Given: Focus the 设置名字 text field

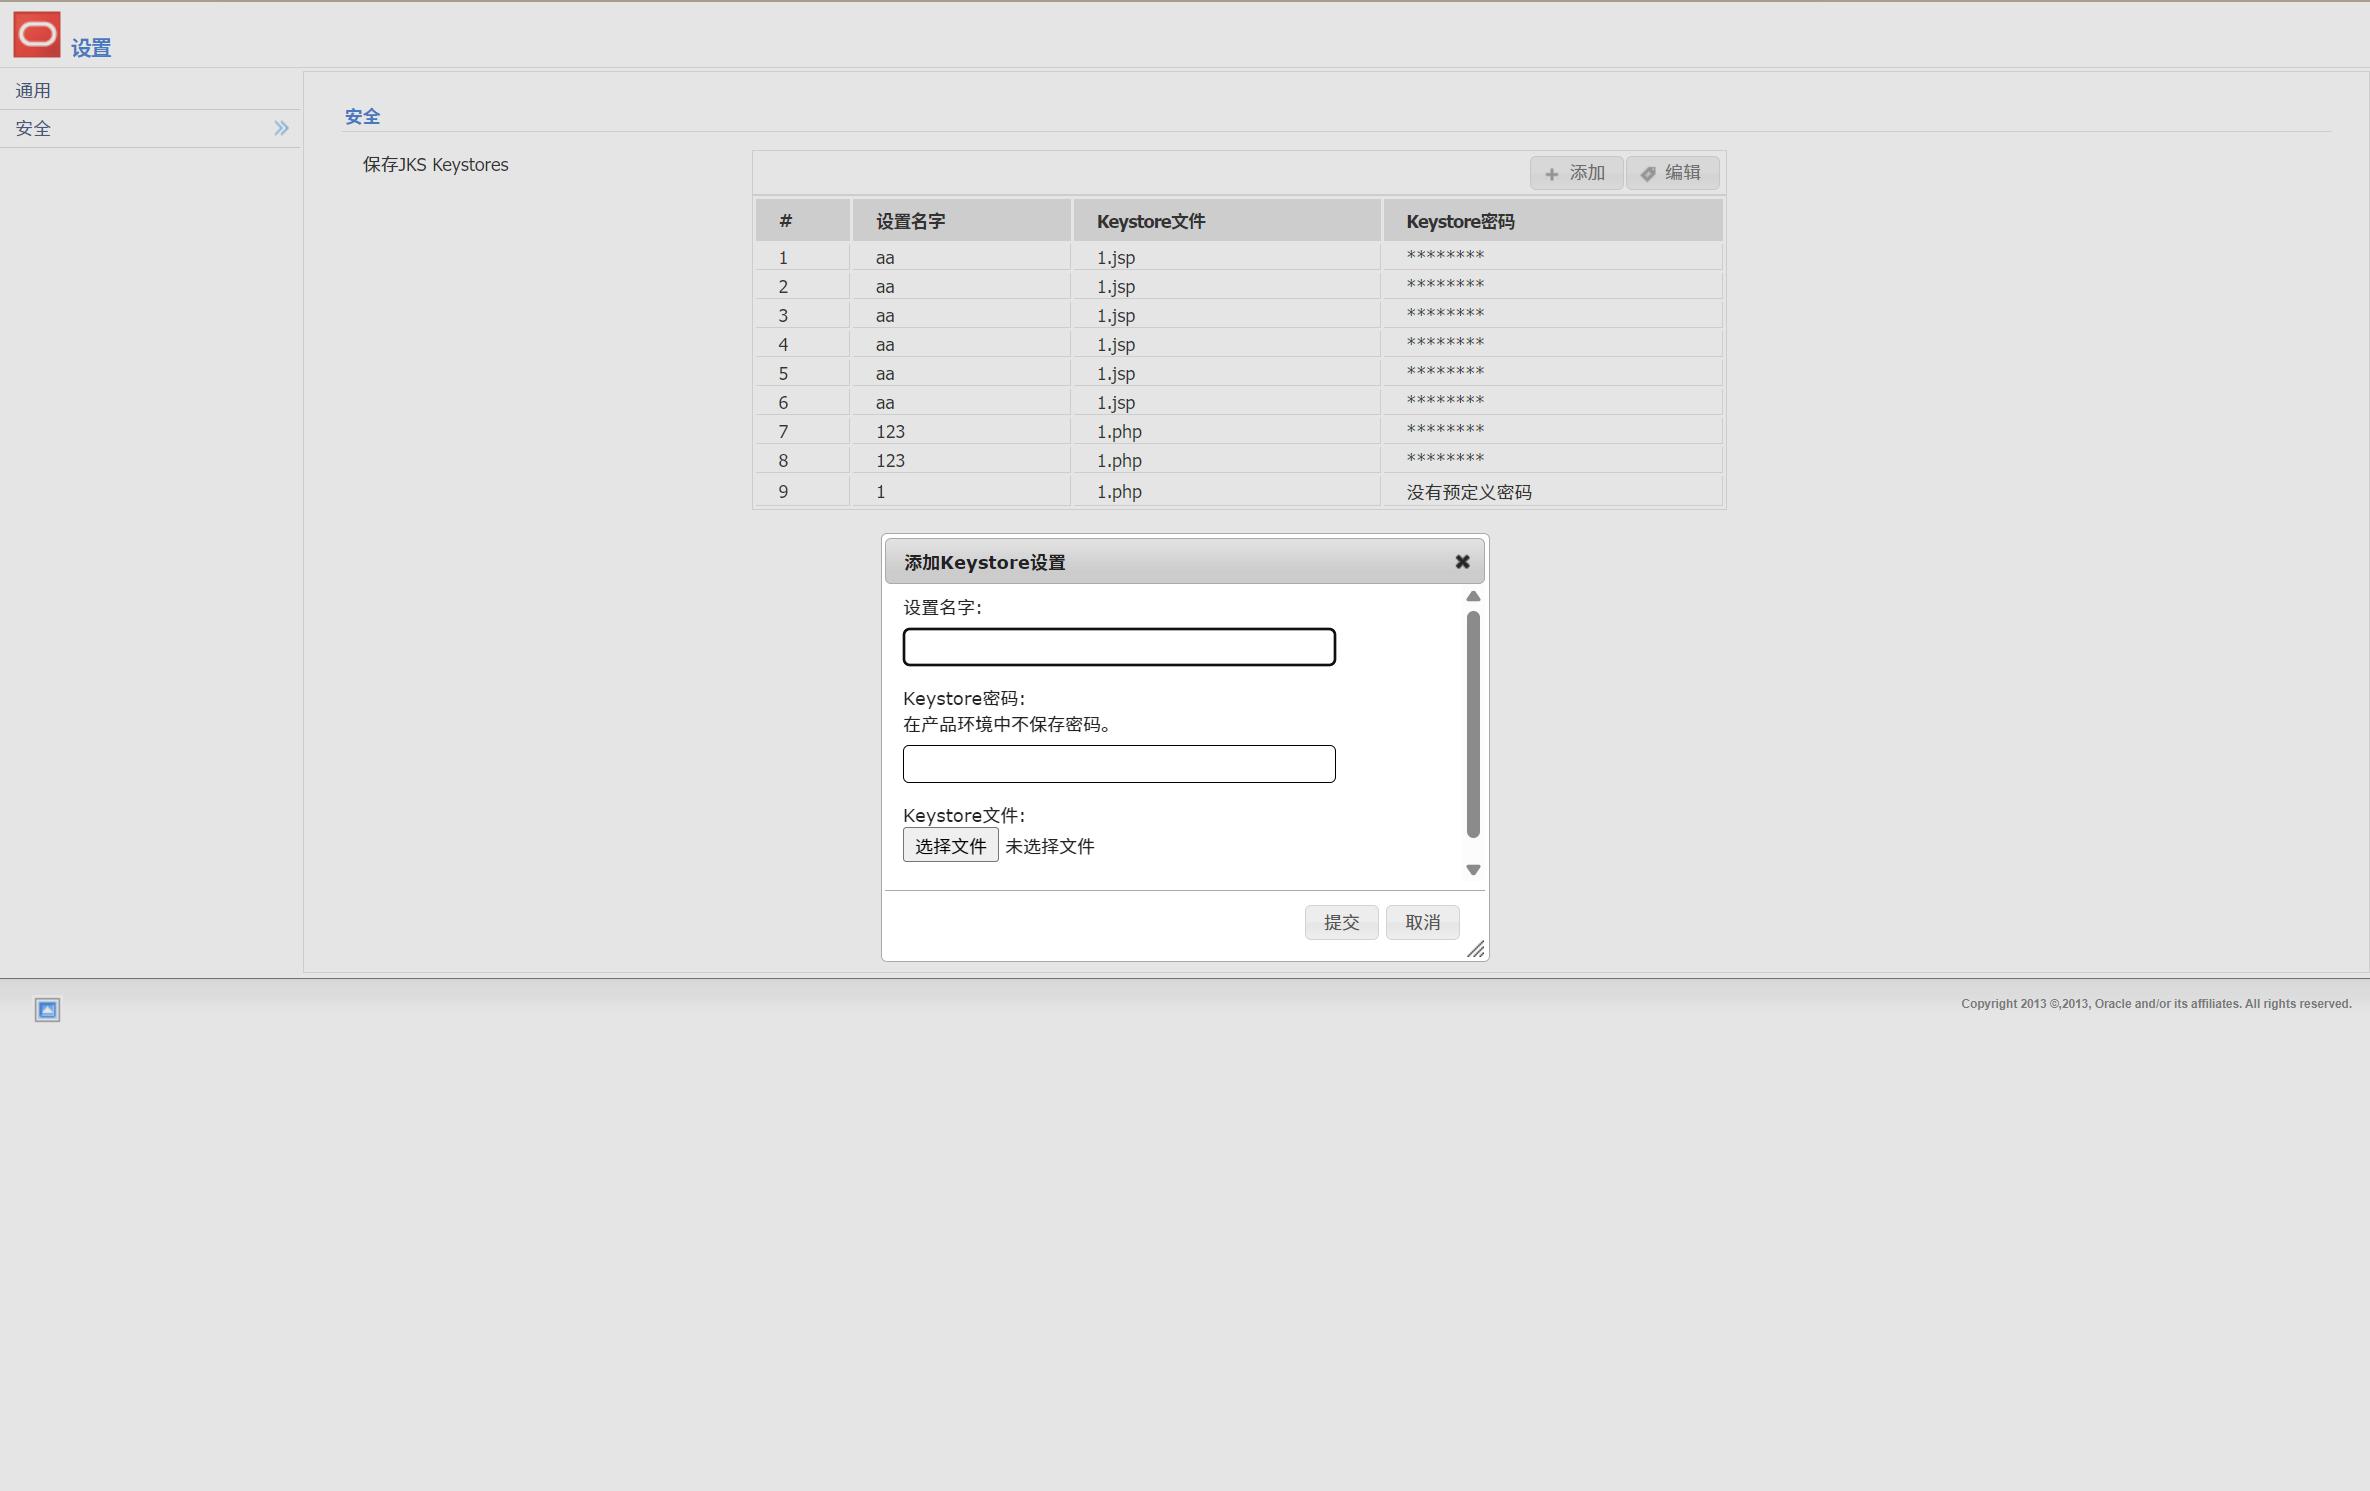Looking at the screenshot, I should pos(1118,647).
